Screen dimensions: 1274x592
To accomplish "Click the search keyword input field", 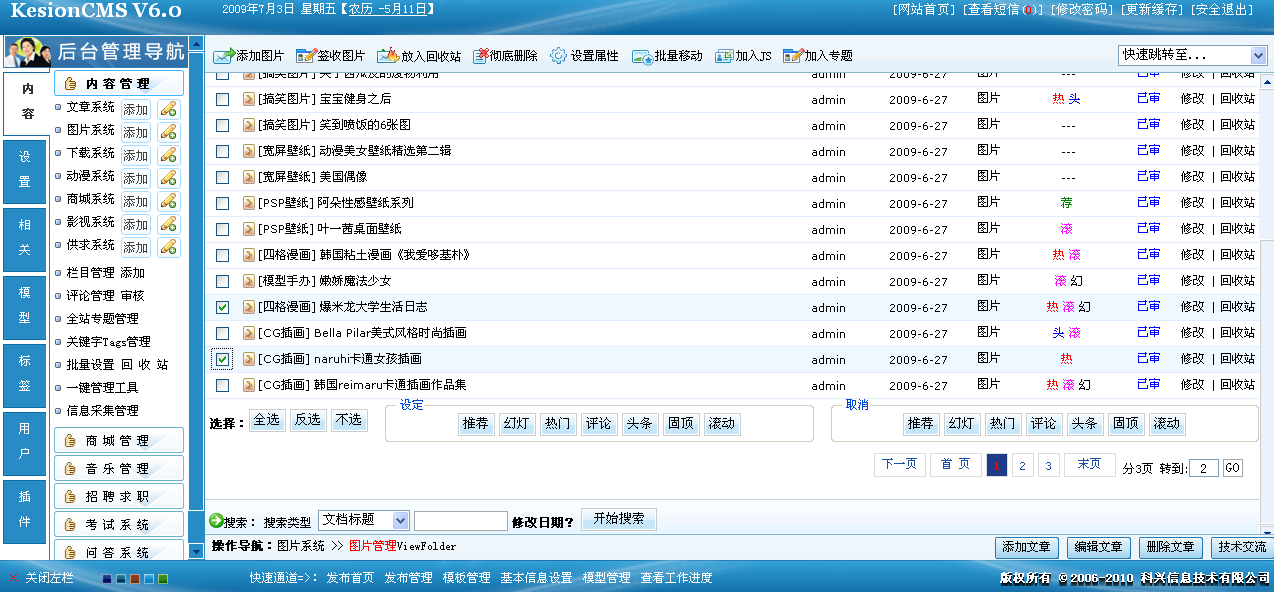I will [x=460, y=521].
